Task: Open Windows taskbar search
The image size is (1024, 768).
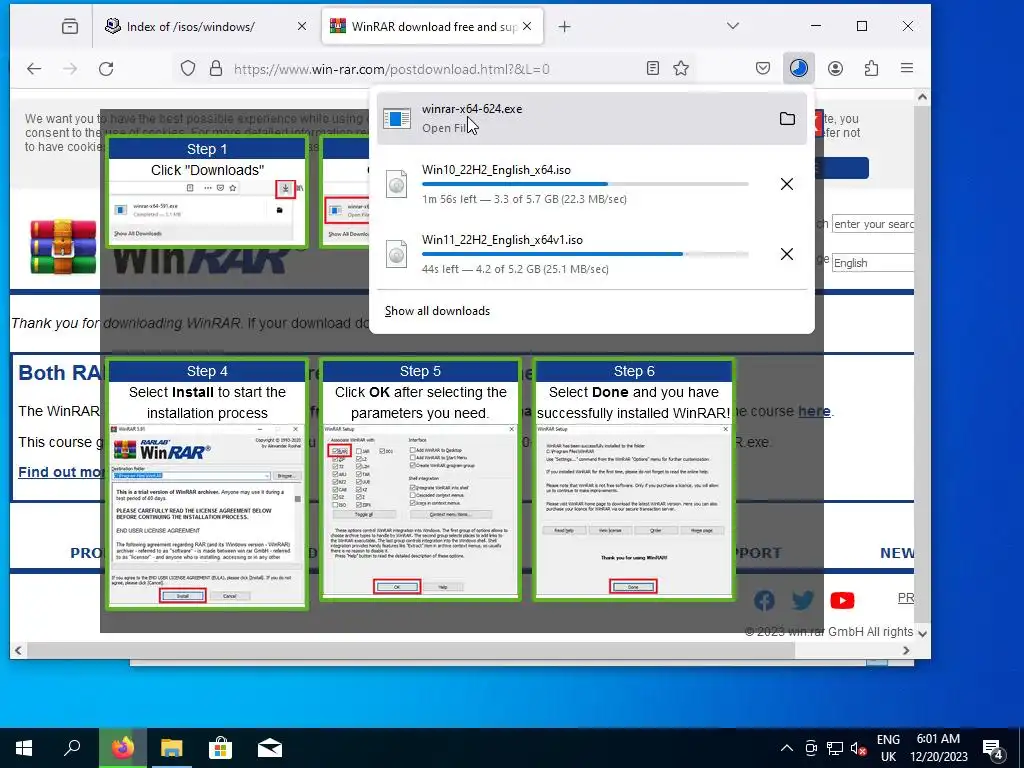Action: 72,748
